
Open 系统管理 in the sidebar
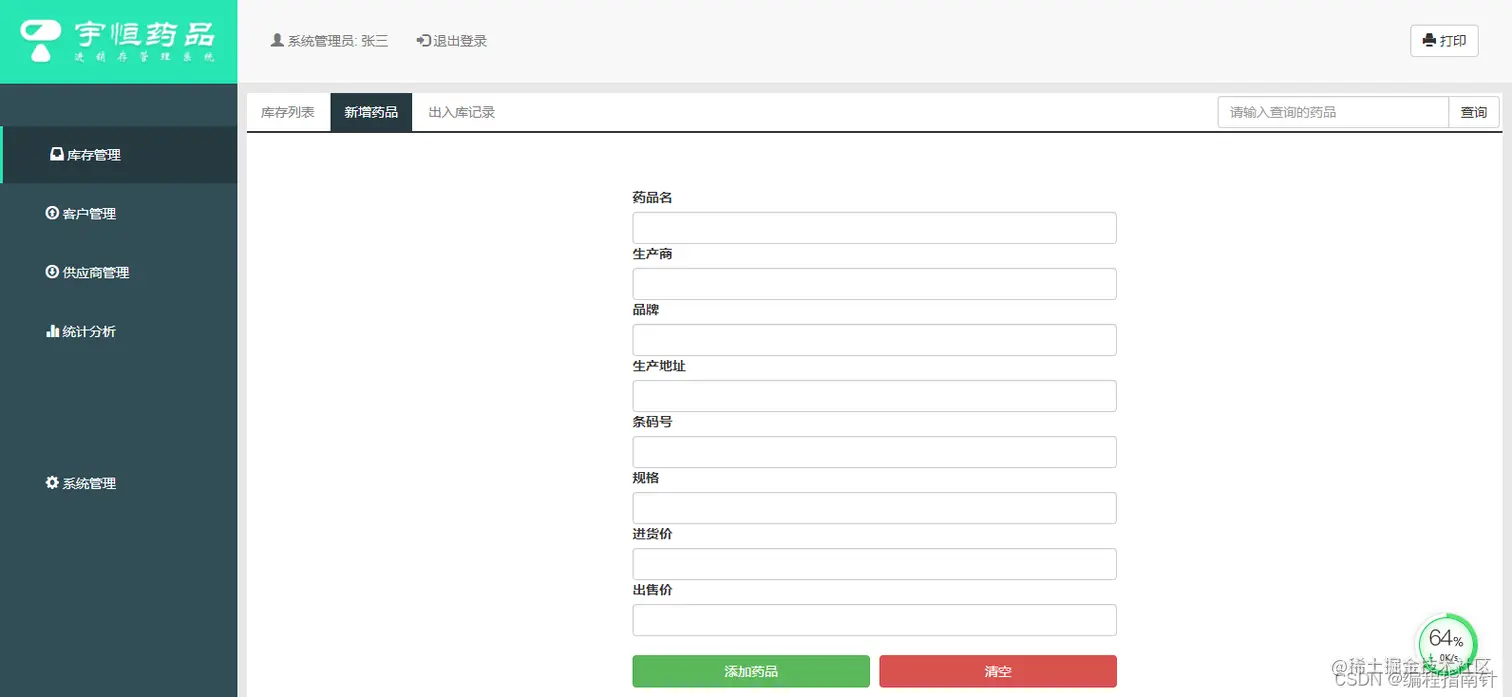[119, 483]
